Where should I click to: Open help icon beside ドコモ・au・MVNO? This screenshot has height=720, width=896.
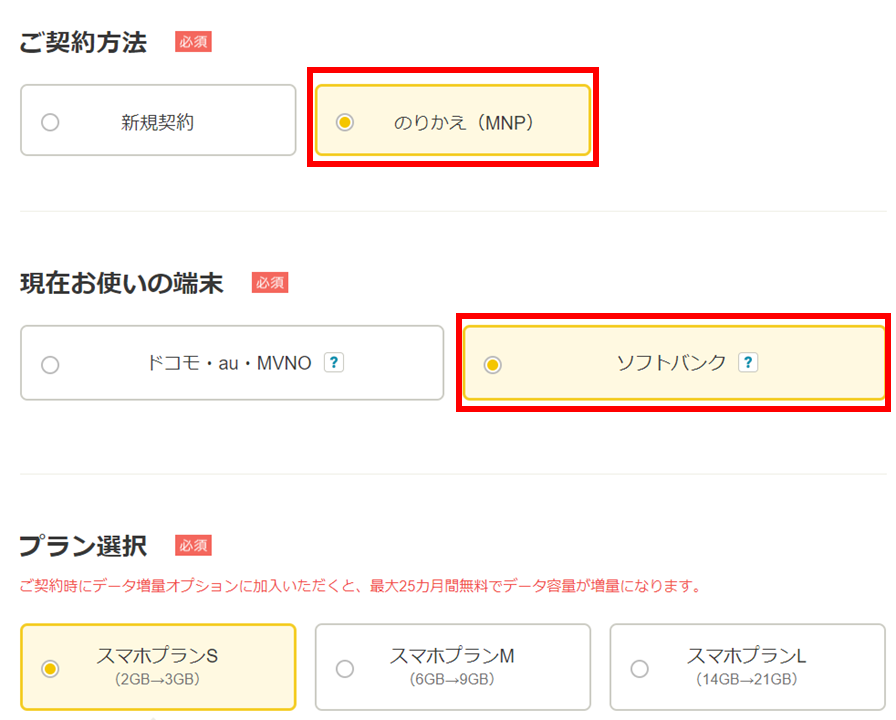[334, 362]
